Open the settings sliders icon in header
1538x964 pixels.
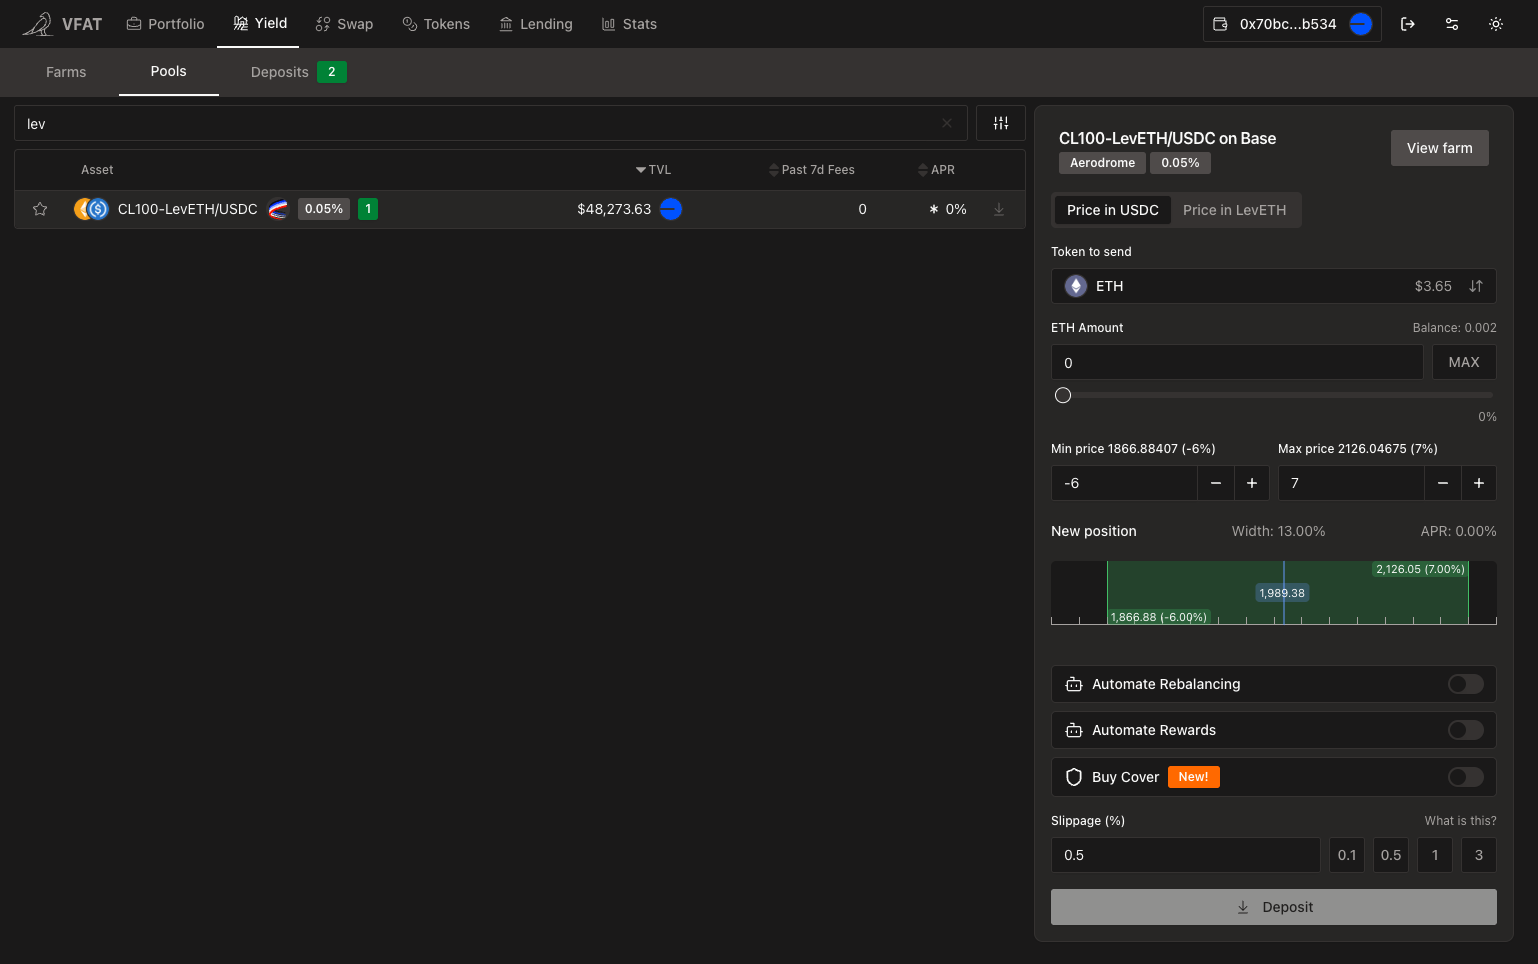point(1452,24)
